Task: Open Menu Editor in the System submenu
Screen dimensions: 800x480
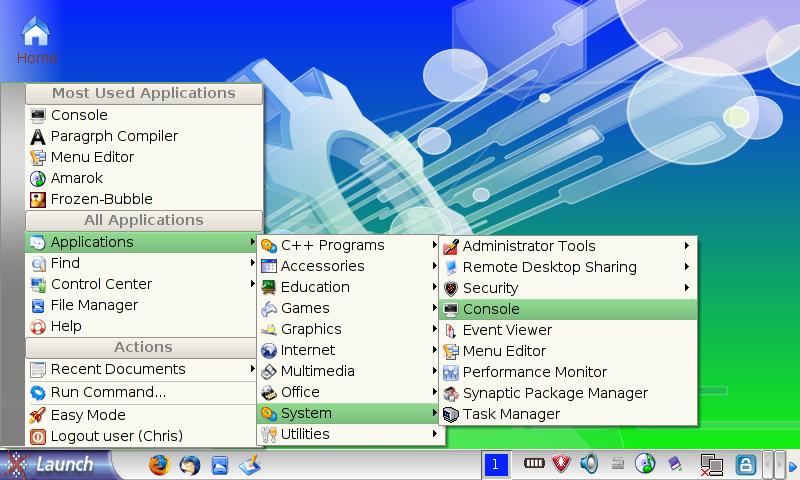Action: point(568,351)
